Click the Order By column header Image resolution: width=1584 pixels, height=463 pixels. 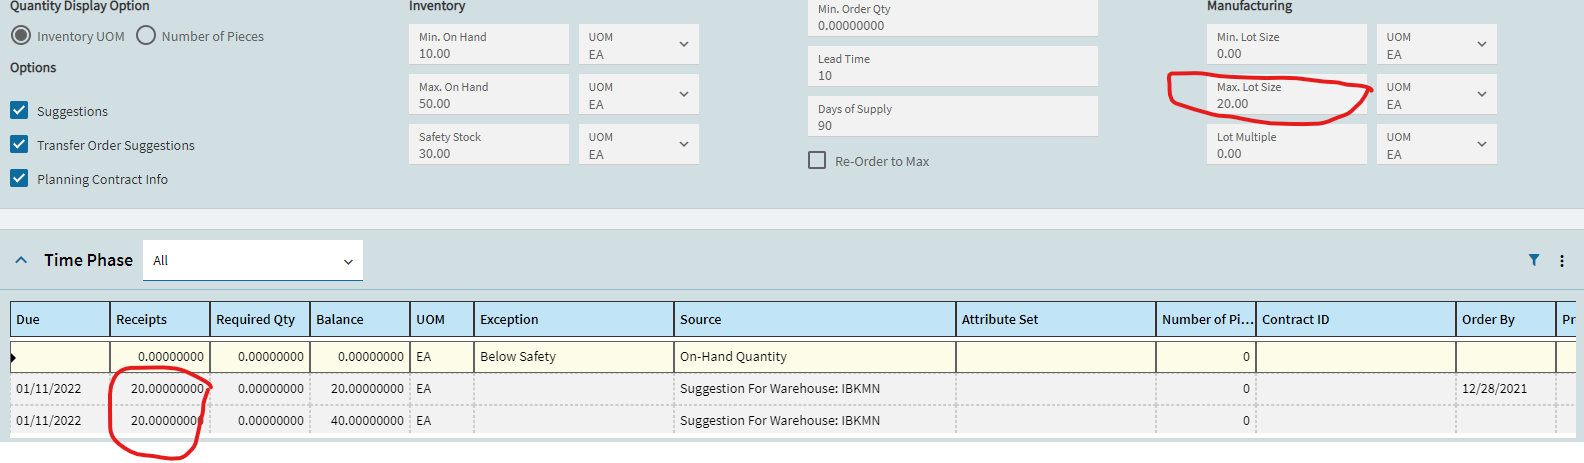(1506, 319)
